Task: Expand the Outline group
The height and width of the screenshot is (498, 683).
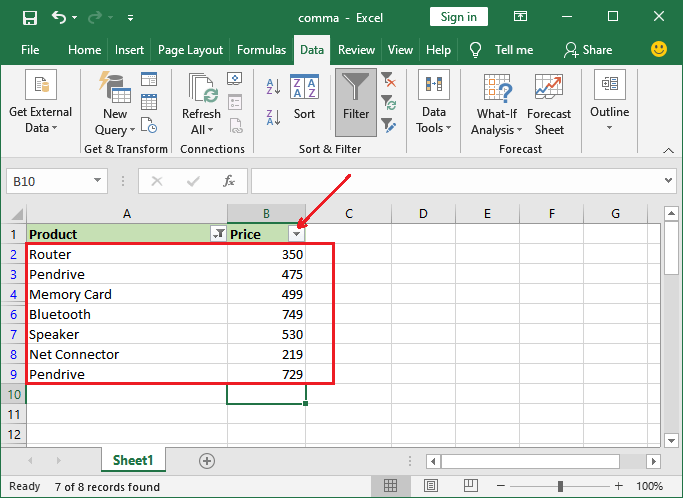Action: point(609,101)
